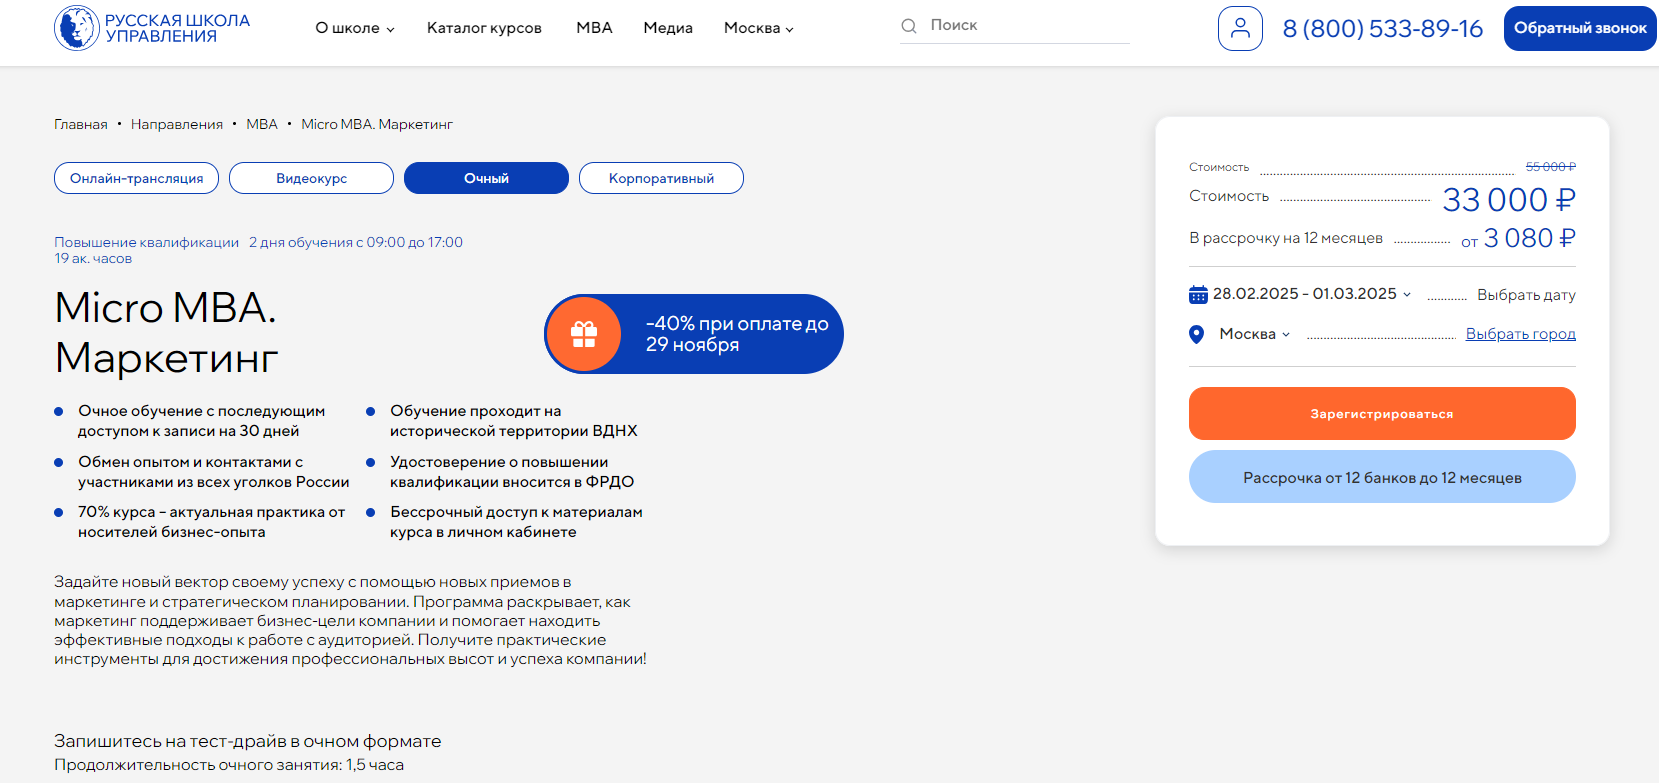Click 'Повышение квалификации' label

[x=146, y=242]
